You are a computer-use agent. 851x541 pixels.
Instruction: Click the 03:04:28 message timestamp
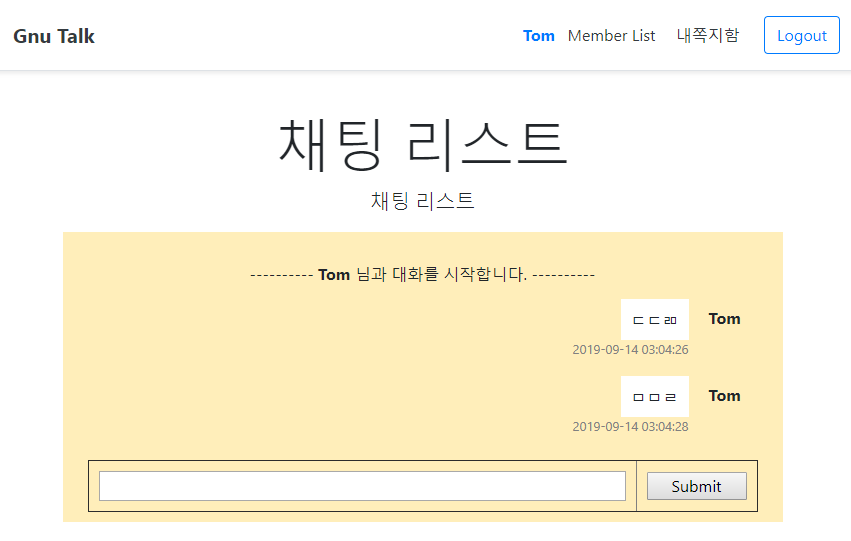click(x=630, y=427)
